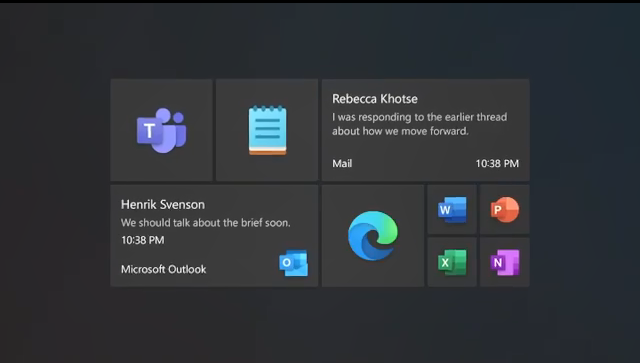Image resolution: width=640 pixels, height=363 pixels.
Task: Launch the Word tile
Action: [452, 209]
